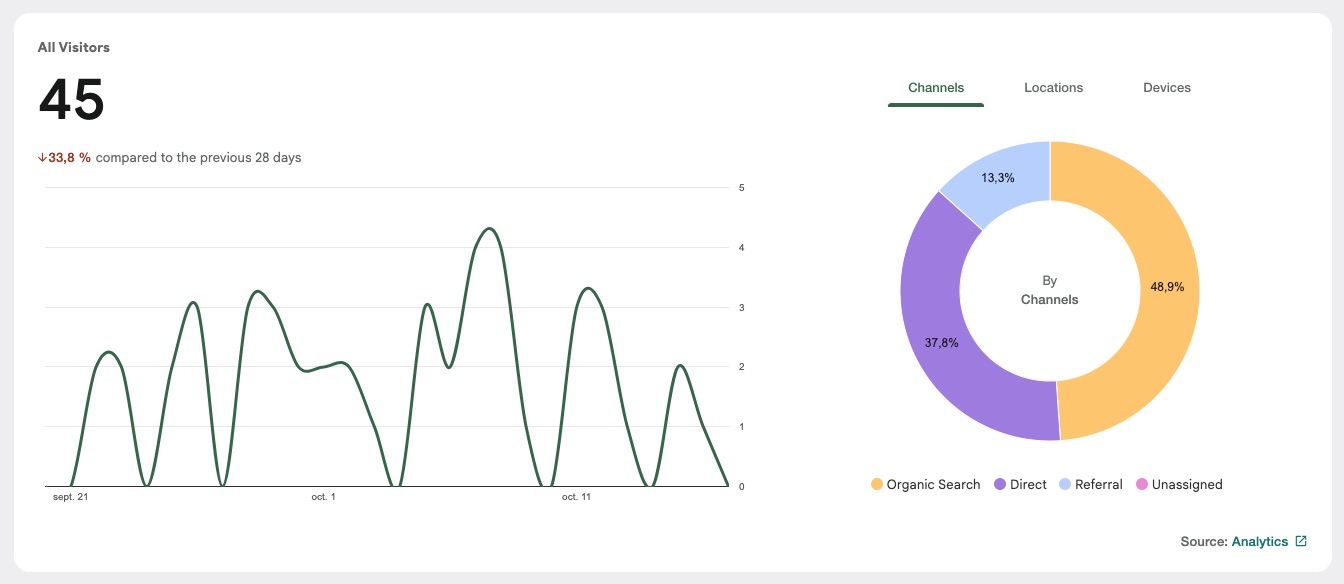The width and height of the screenshot is (1344, 584).
Task: Click the By Channels donut center label
Action: pyautogui.click(x=1049, y=290)
